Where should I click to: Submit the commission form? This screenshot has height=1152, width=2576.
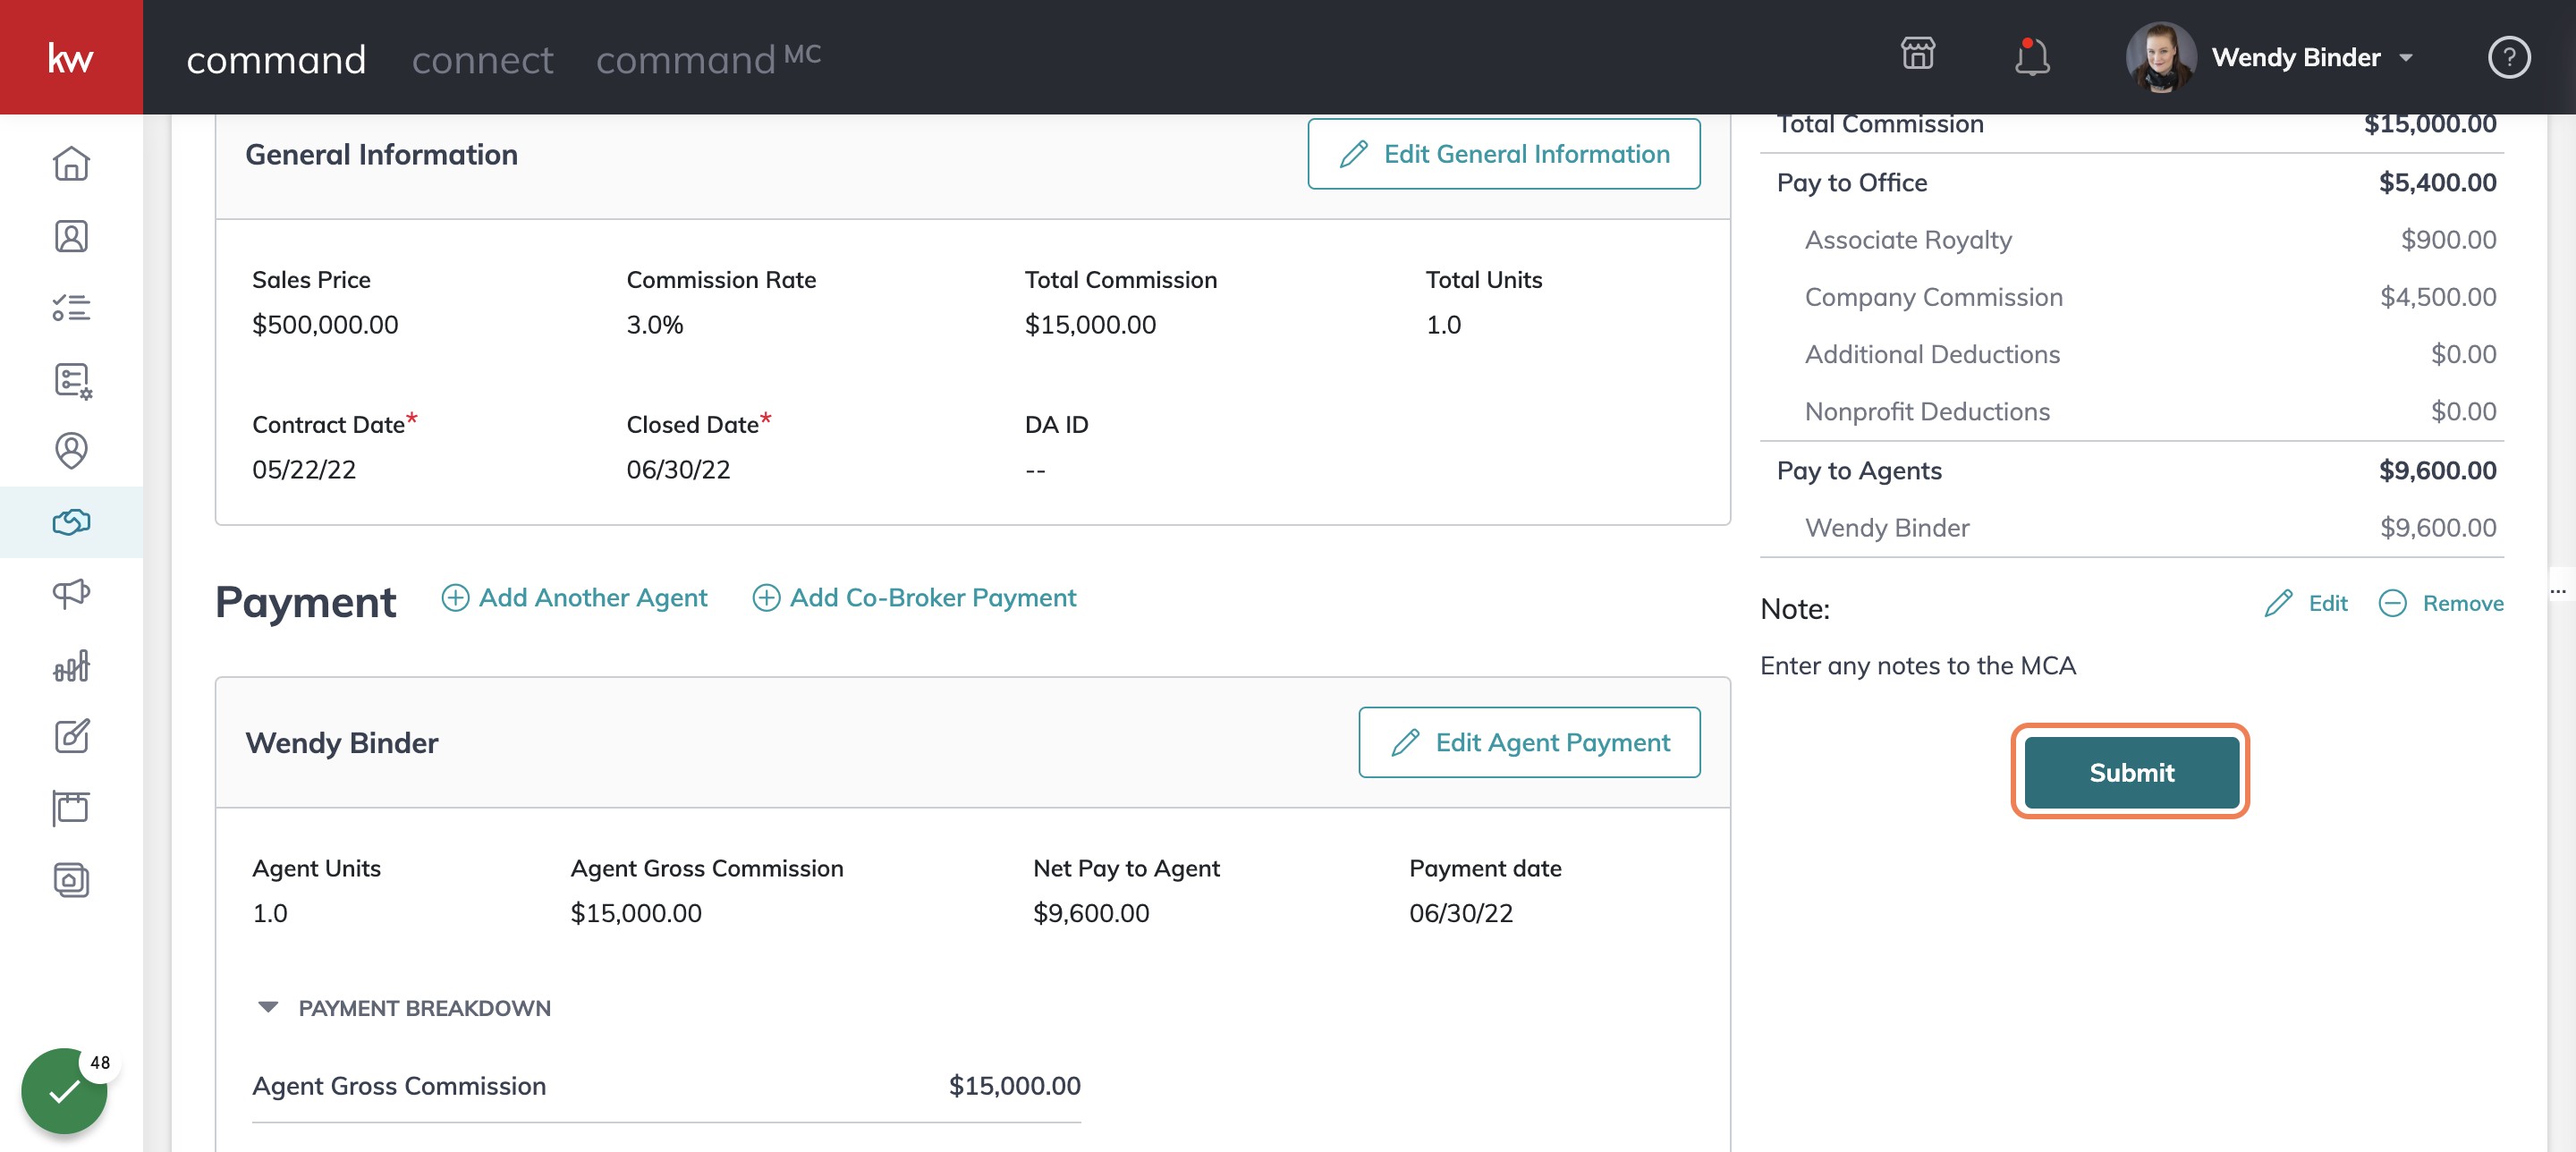tap(2131, 773)
